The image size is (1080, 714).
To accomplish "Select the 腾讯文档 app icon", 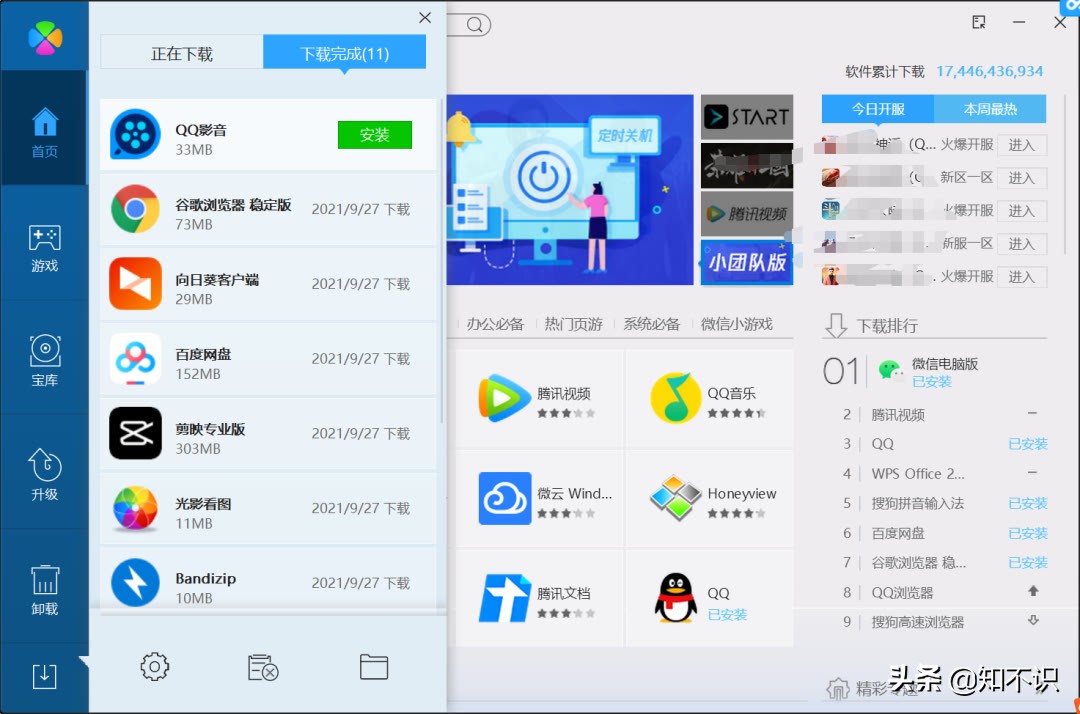I will click(504, 598).
